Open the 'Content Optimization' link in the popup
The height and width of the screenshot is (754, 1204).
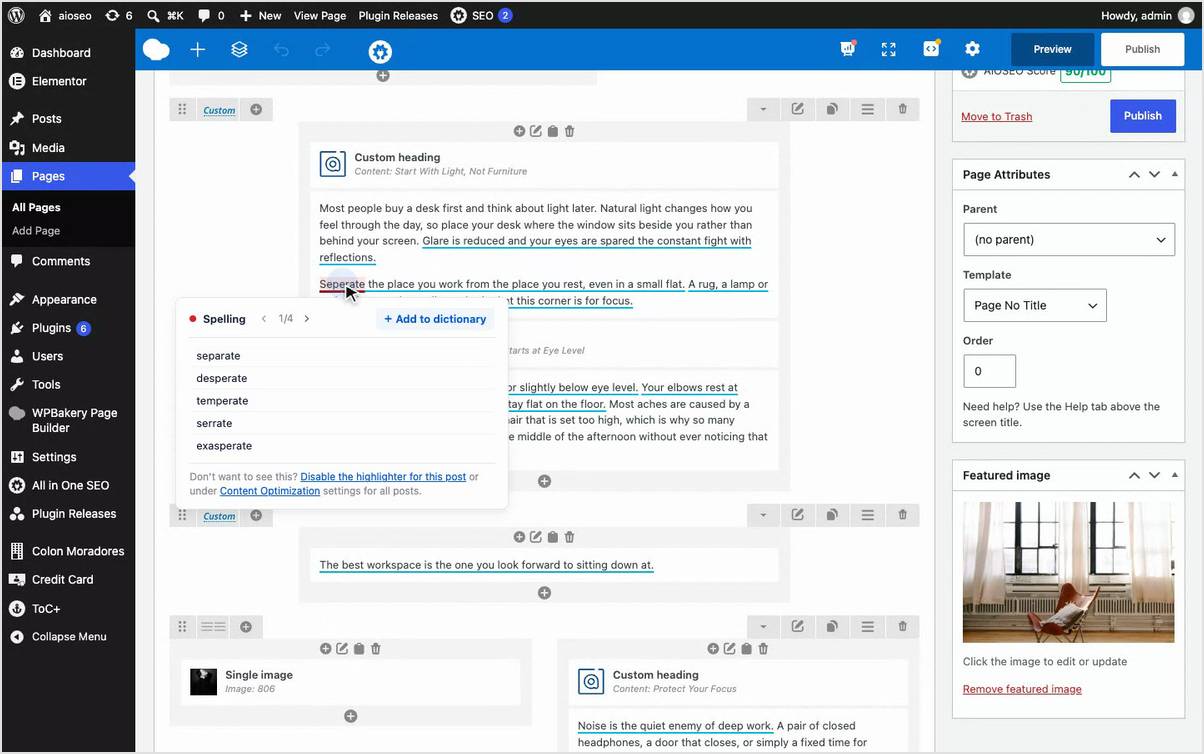(x=270, y=491)
